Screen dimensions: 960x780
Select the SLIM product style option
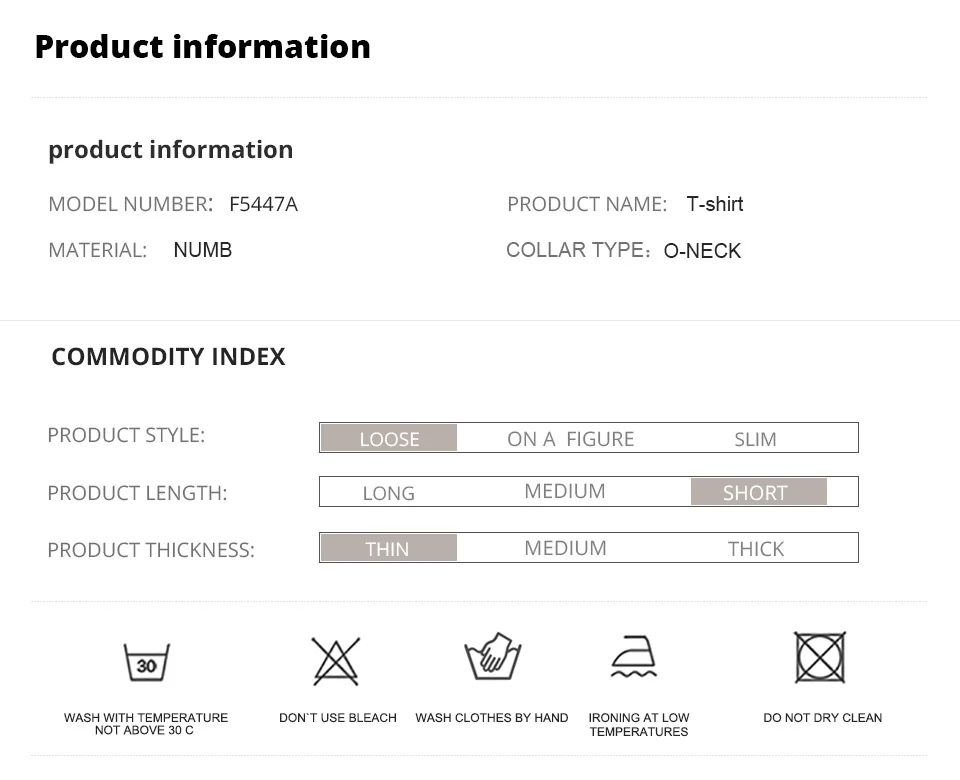pos(755,439)
